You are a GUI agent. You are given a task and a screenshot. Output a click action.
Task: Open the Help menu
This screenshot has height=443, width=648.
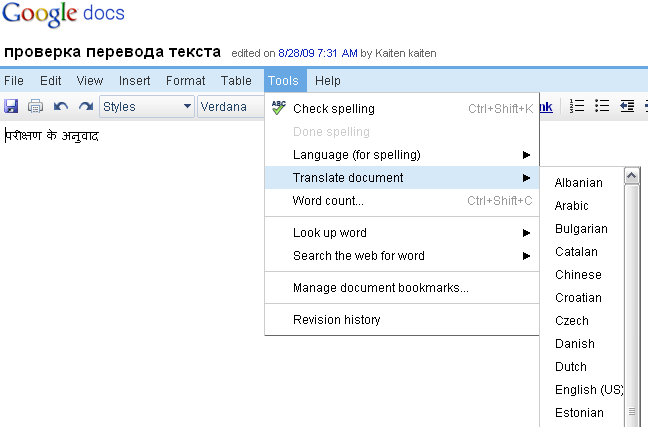coord(328,81)
